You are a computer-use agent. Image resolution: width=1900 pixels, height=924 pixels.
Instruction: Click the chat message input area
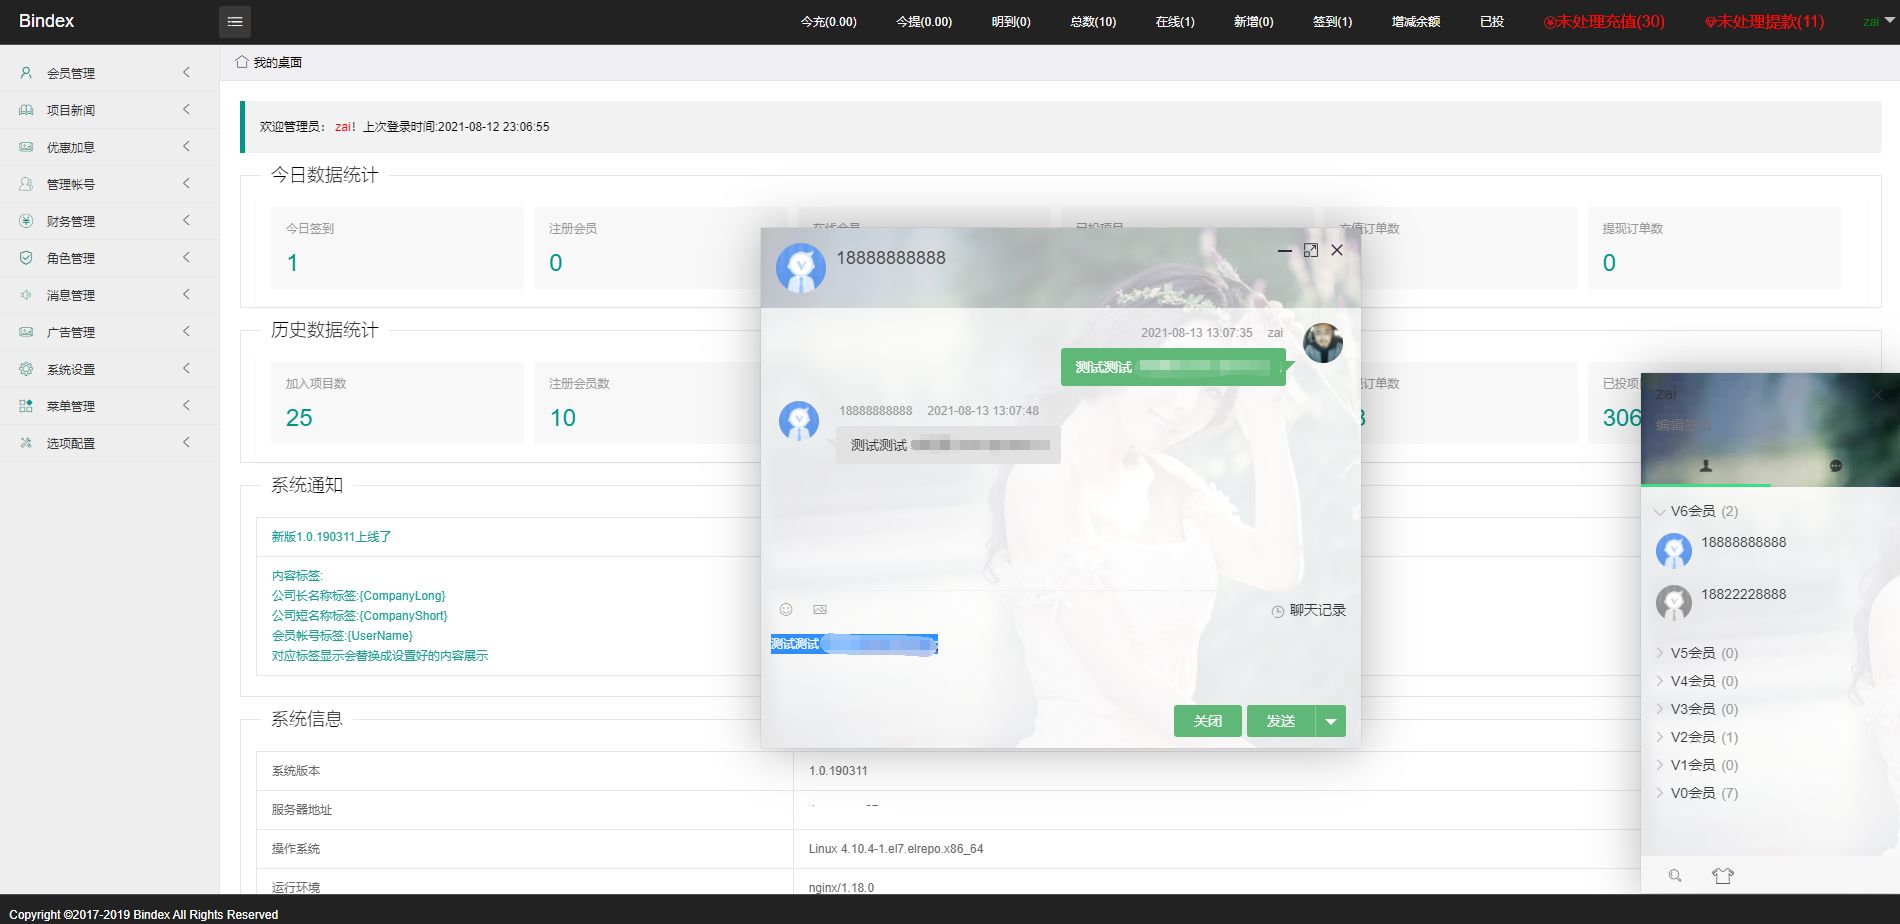pyautogui.click(x=1060, y=665)
